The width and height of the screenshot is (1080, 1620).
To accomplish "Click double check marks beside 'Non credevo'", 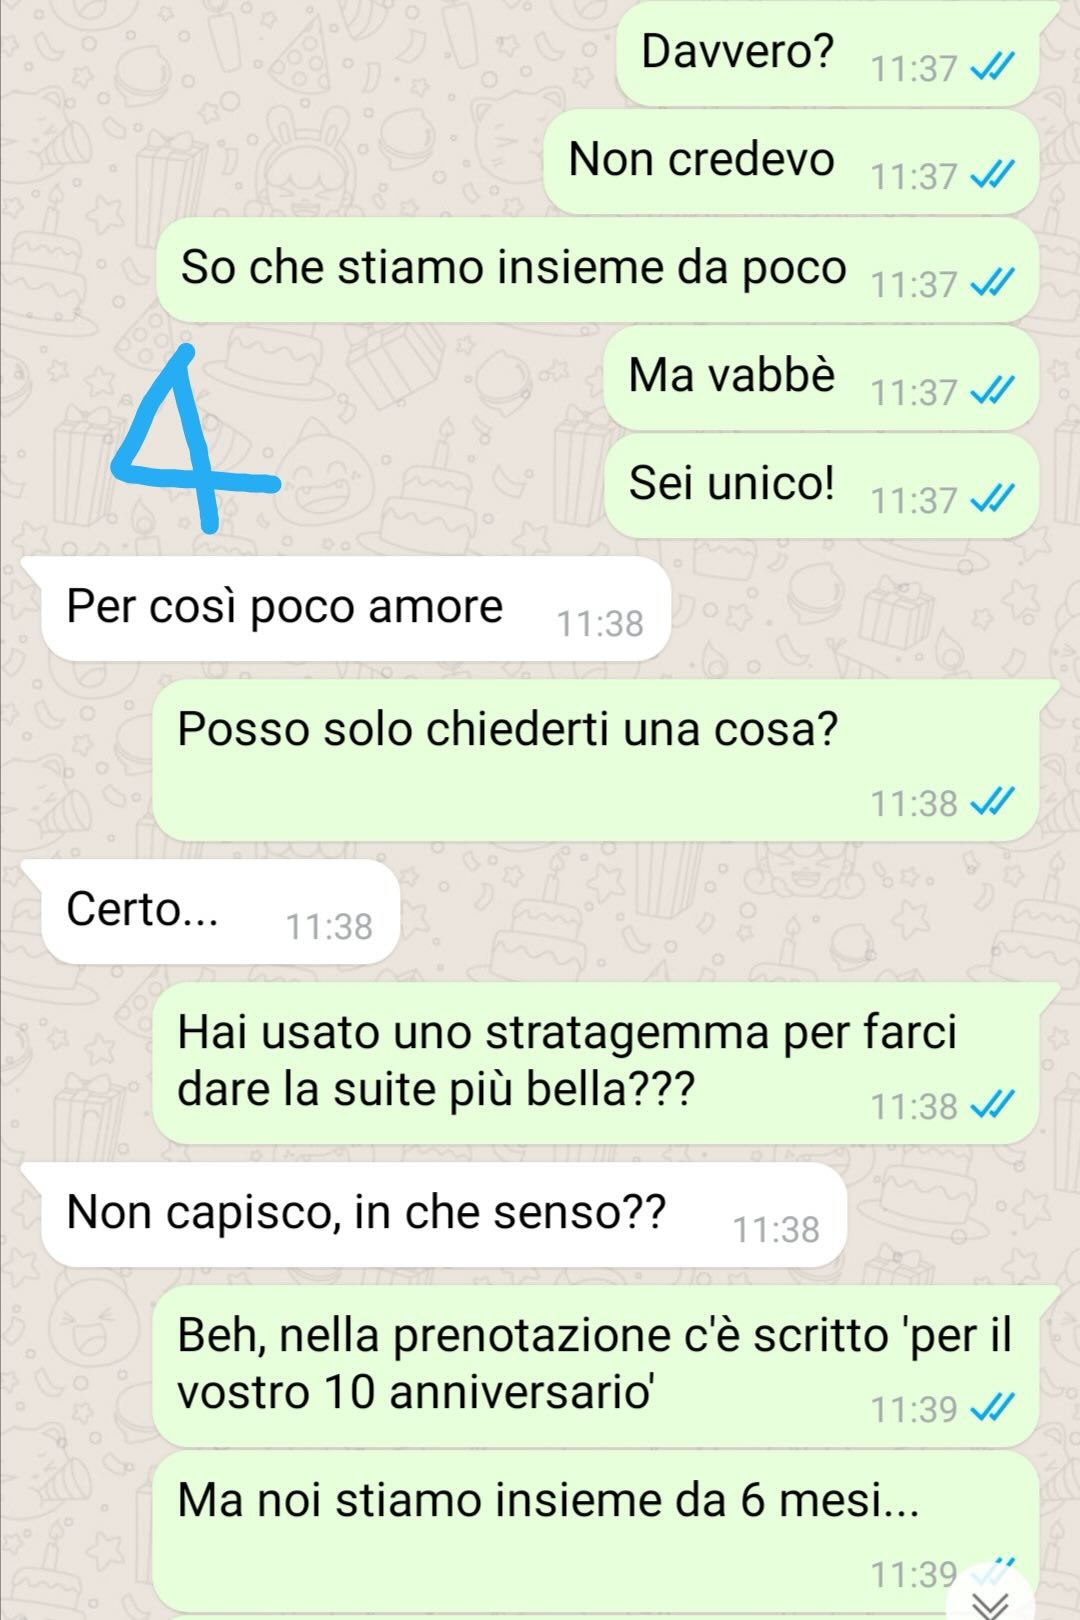I will click(994, 175).
